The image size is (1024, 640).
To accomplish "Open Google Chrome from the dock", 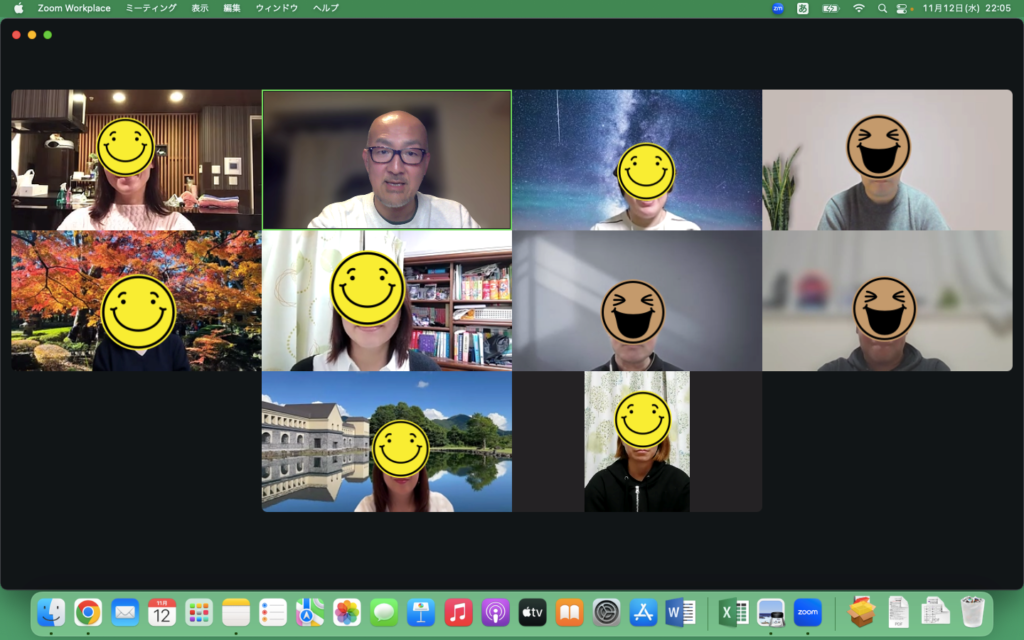I will point(88,612).
